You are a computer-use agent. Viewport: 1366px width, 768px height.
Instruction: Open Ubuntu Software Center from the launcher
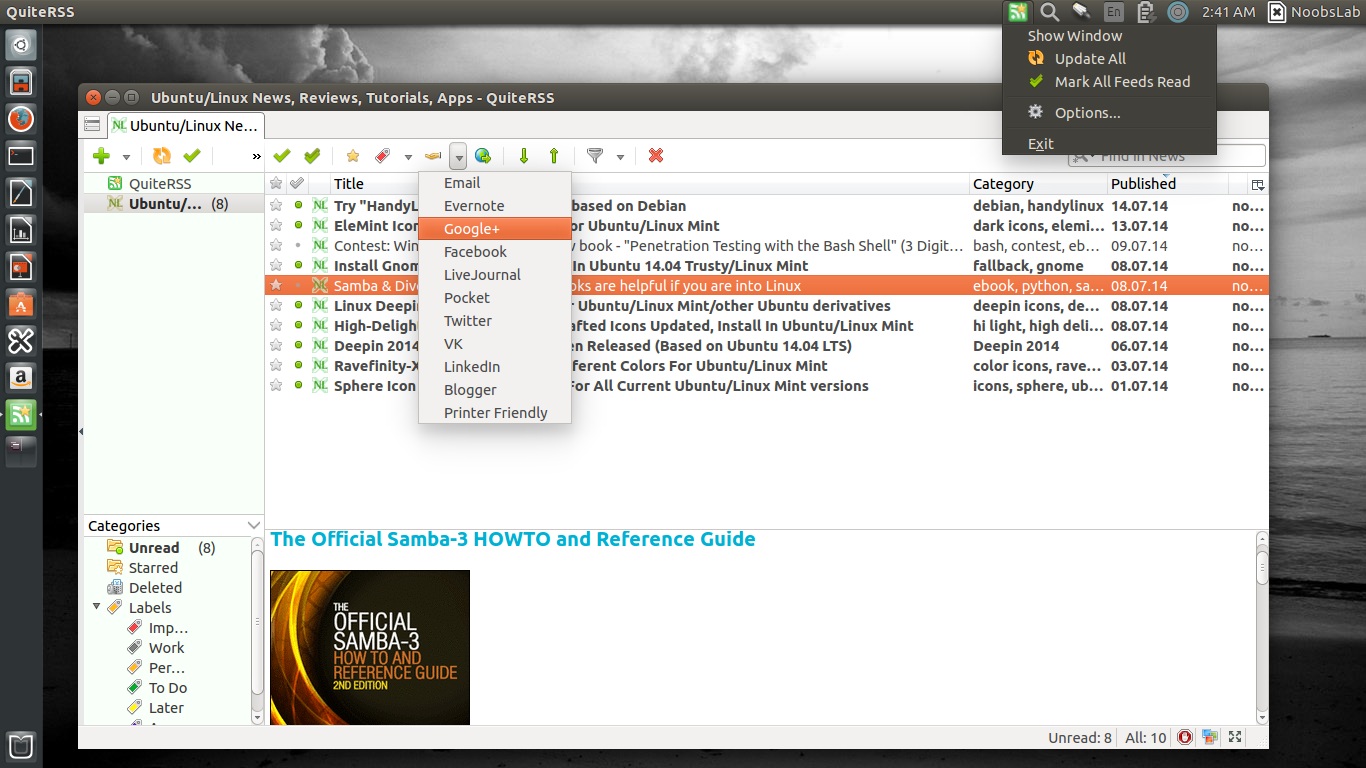point(21,303)
